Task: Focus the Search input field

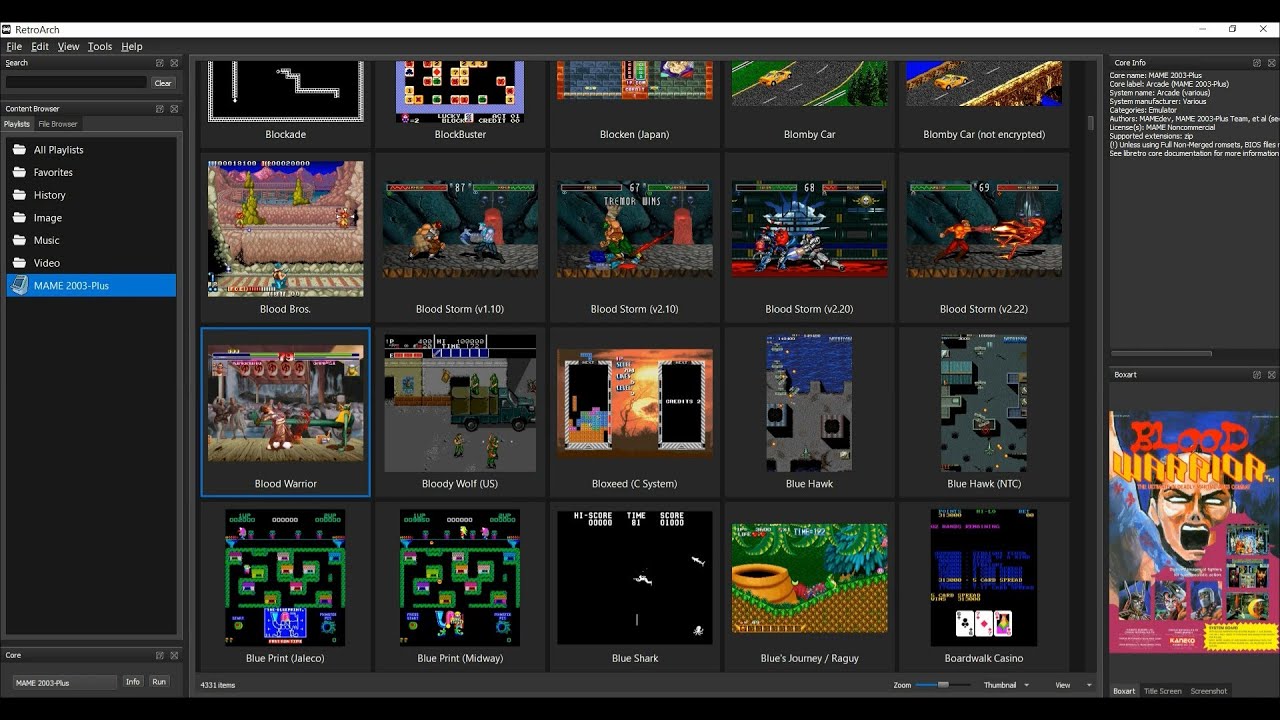Action: point(76,83)
